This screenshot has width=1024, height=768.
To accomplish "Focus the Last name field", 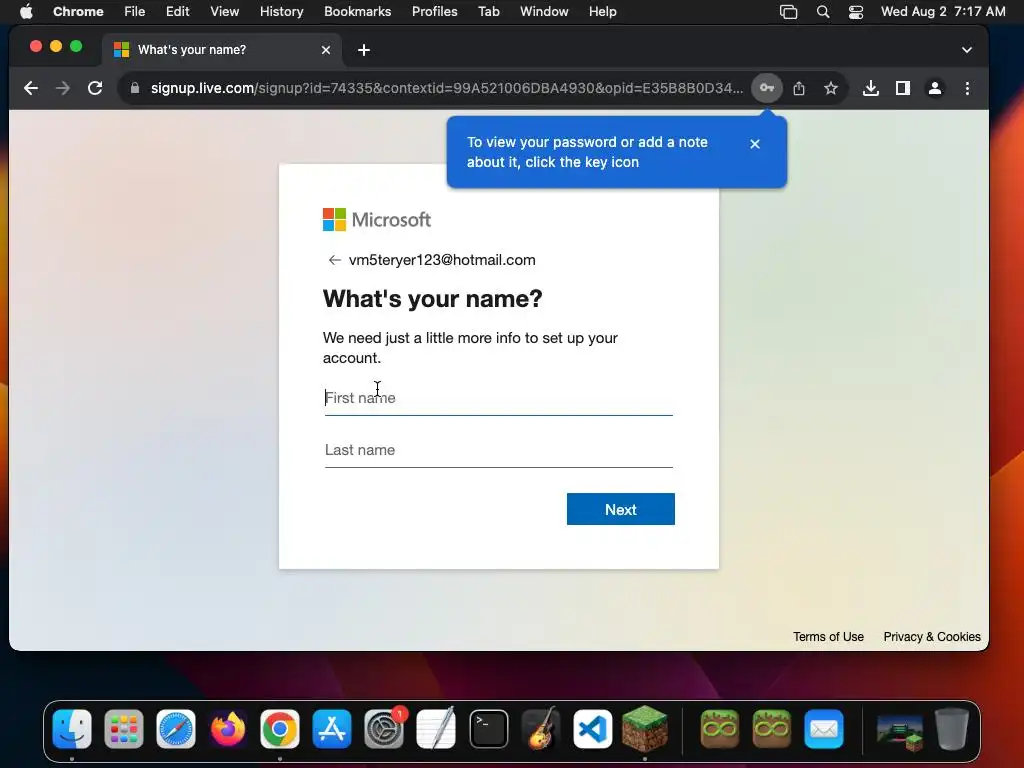I will coord(499,450).
